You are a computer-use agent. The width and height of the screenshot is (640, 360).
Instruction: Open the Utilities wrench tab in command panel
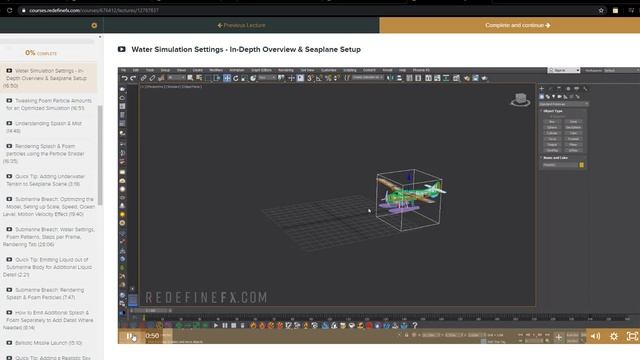coord(585,88)
